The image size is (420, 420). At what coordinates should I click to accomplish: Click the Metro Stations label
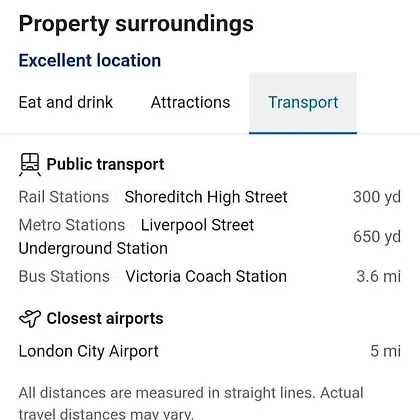[x=72, y=225]
